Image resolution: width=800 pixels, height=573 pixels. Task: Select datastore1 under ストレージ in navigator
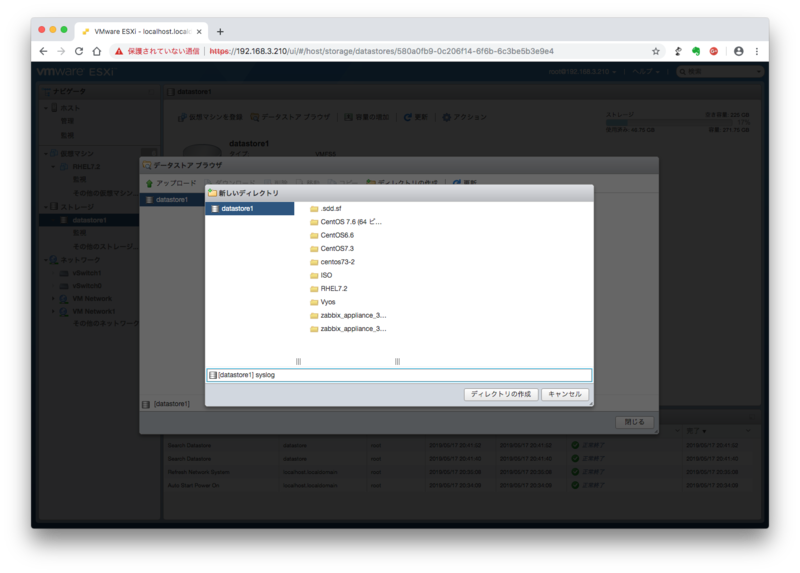point(89,220)
